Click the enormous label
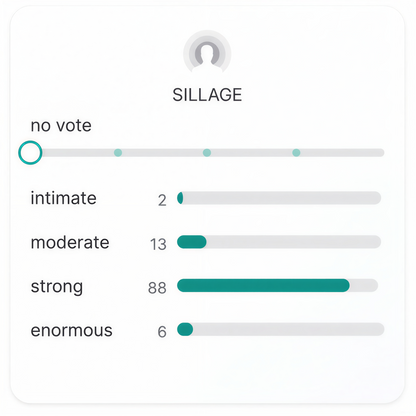This screenshot has height=416, width=416. (72, 330)
